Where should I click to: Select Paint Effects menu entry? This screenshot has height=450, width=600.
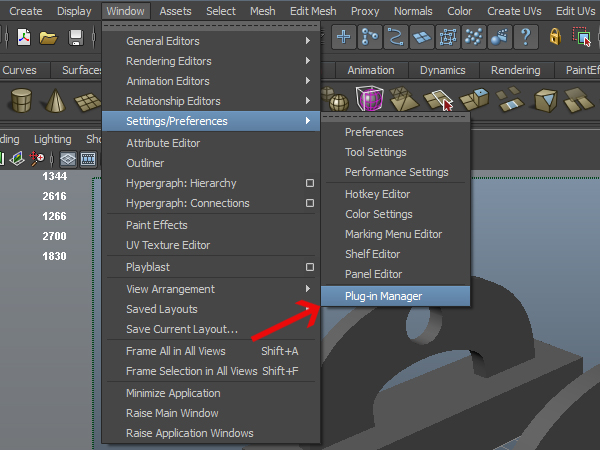211,225
